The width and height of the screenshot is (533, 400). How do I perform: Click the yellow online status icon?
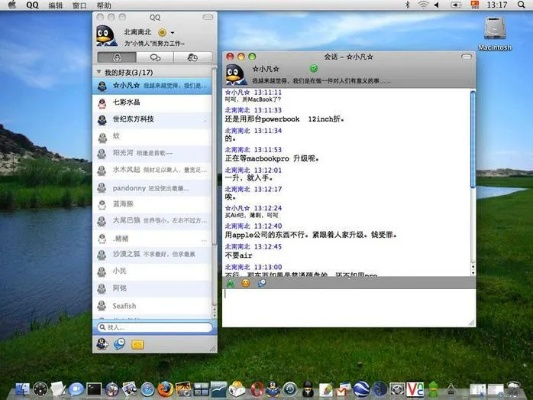162,32
